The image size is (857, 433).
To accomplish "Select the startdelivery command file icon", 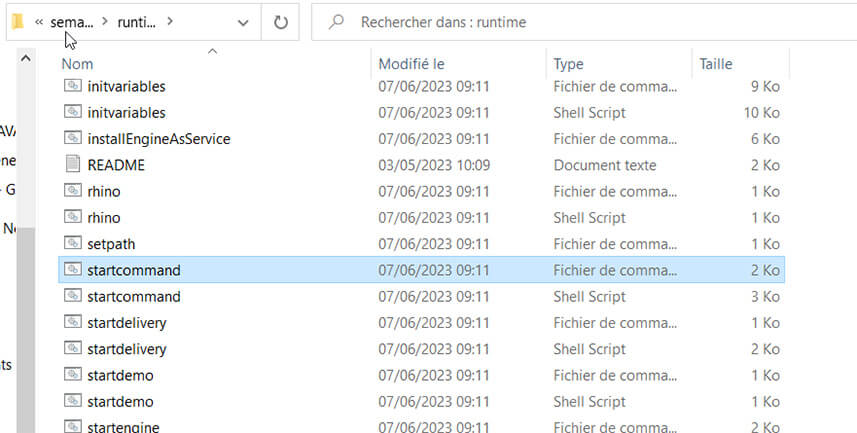I will [73, 322].
